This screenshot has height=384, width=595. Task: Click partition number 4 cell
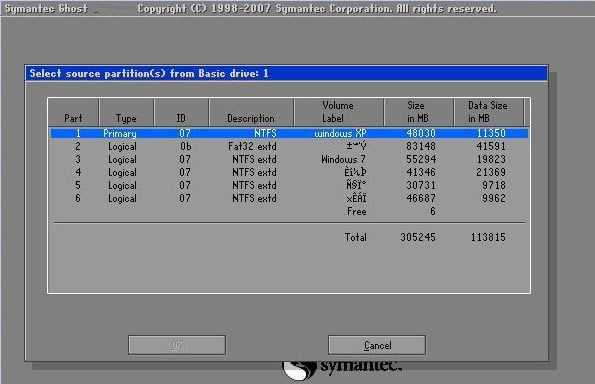[x=78, y=172]
